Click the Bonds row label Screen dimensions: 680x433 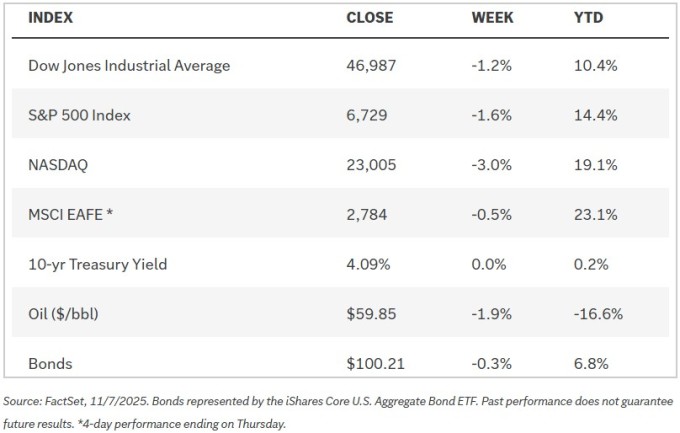pos(52,363)
